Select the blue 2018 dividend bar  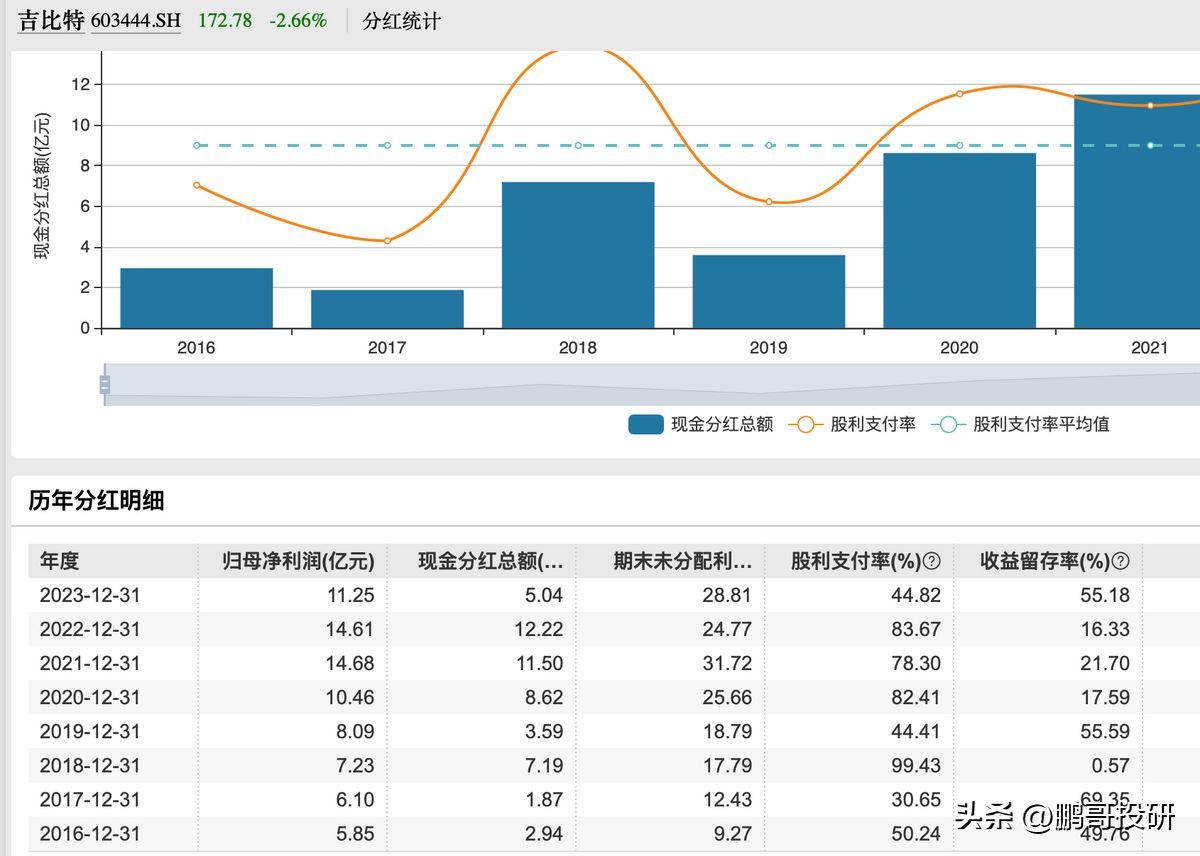point(578,255)
